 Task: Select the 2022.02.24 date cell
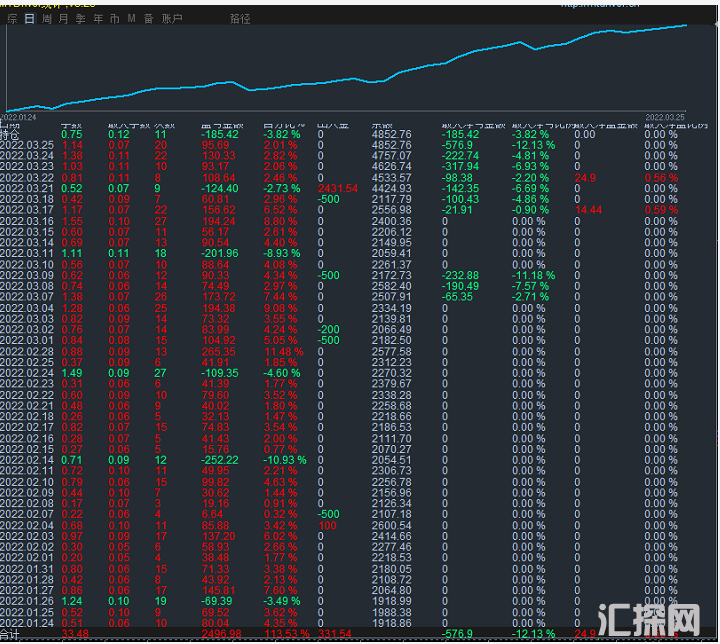[27, 373]
